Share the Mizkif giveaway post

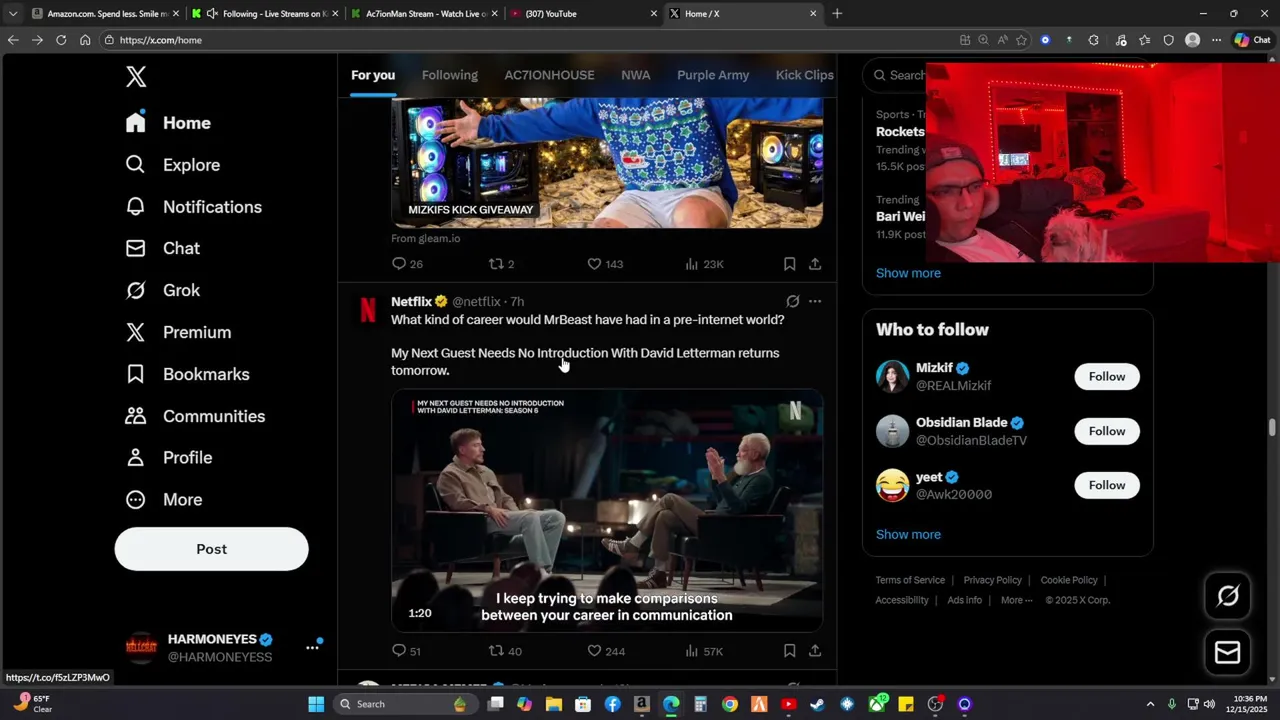point(815,264)
